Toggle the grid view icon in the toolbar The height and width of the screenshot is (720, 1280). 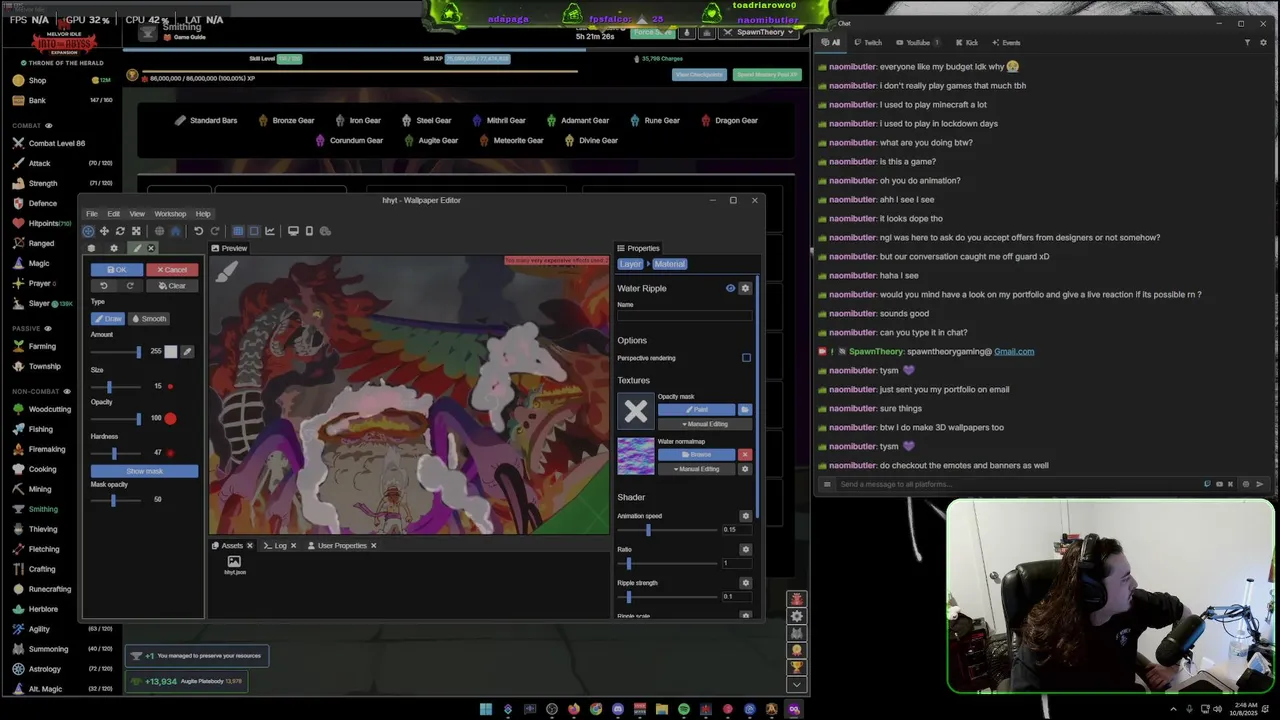238,231
